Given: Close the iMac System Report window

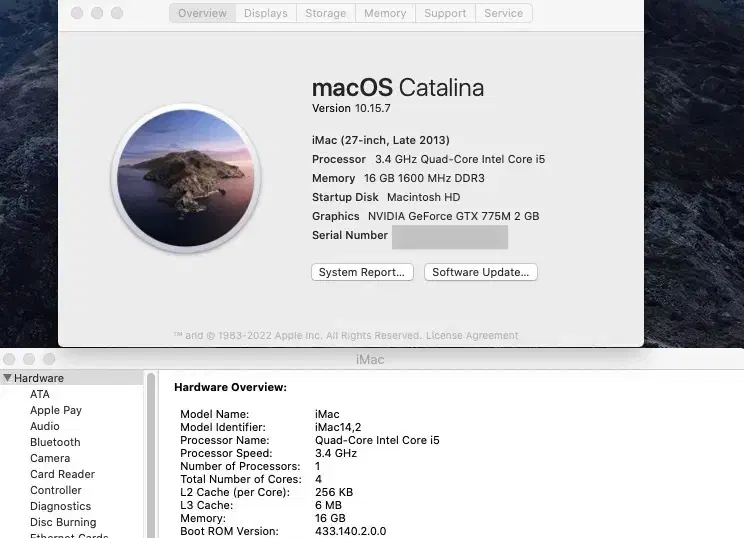Looking at the screenshot, I should [9, 359].
